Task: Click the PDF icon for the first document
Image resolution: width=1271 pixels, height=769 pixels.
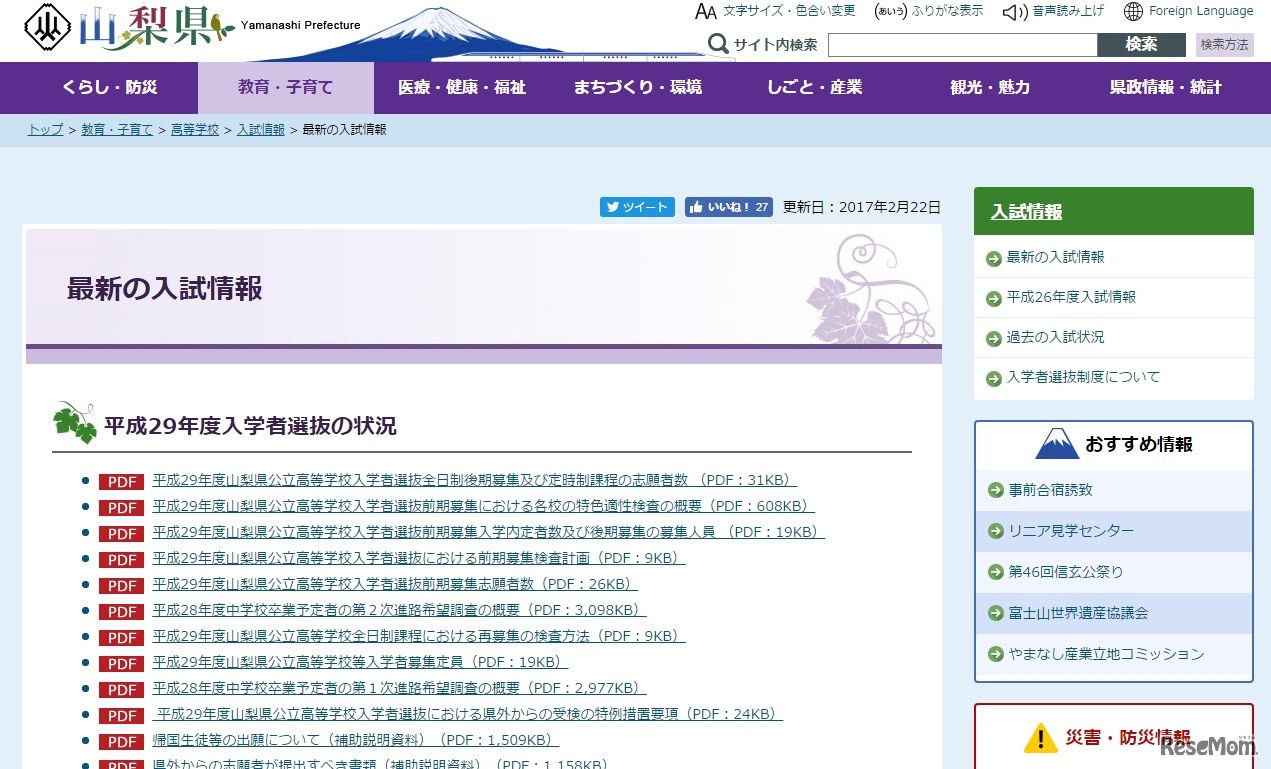Action: coord(121,482)
